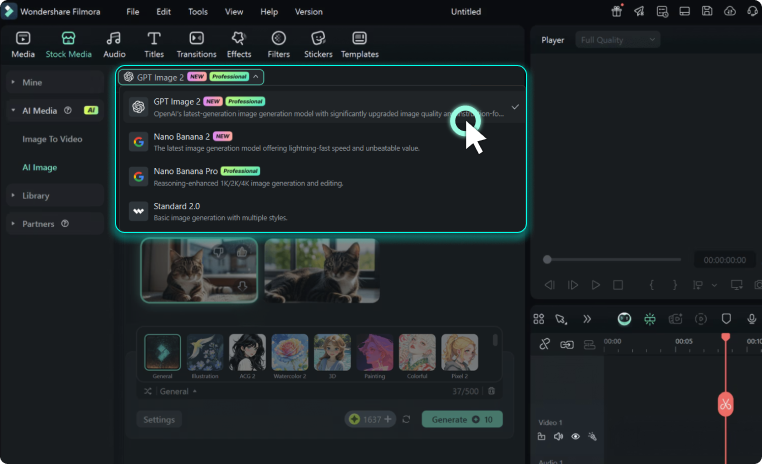Image resolution: width=762 pixels, height=464 pixels.
Task: Select the first cat image thumbnail
Action: [199, 271]
